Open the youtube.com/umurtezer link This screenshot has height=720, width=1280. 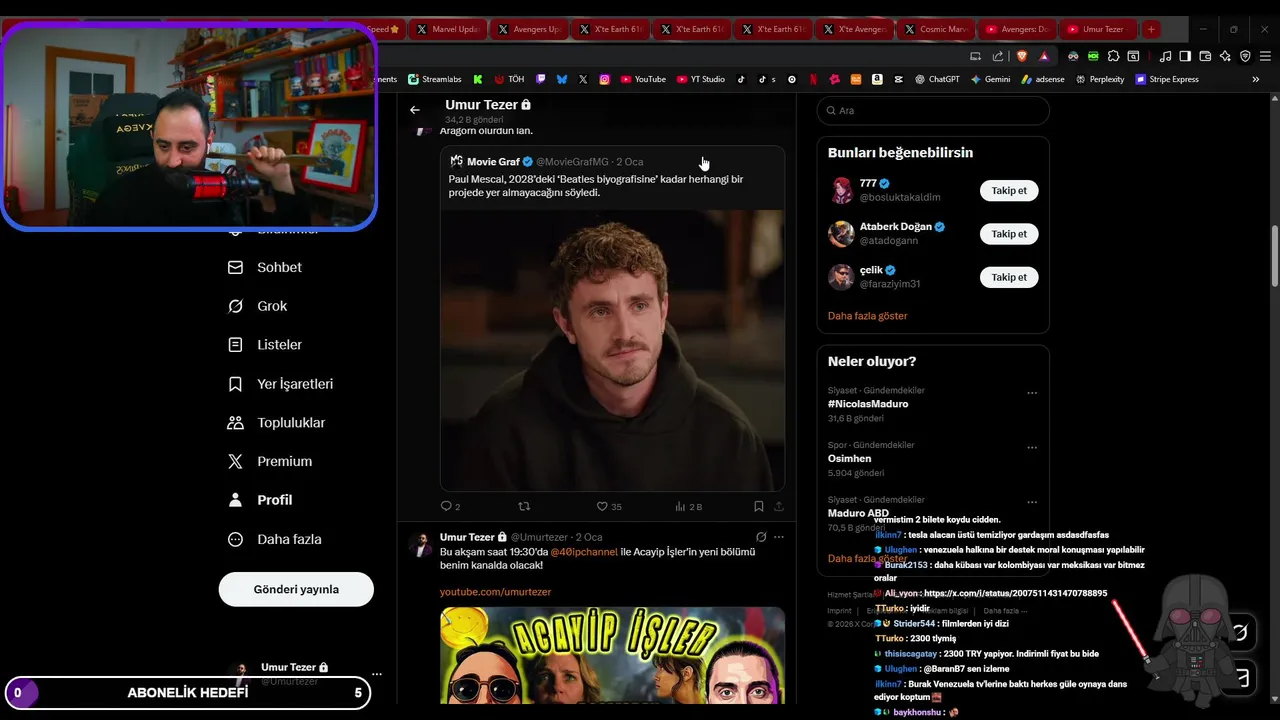coord(495,592)
